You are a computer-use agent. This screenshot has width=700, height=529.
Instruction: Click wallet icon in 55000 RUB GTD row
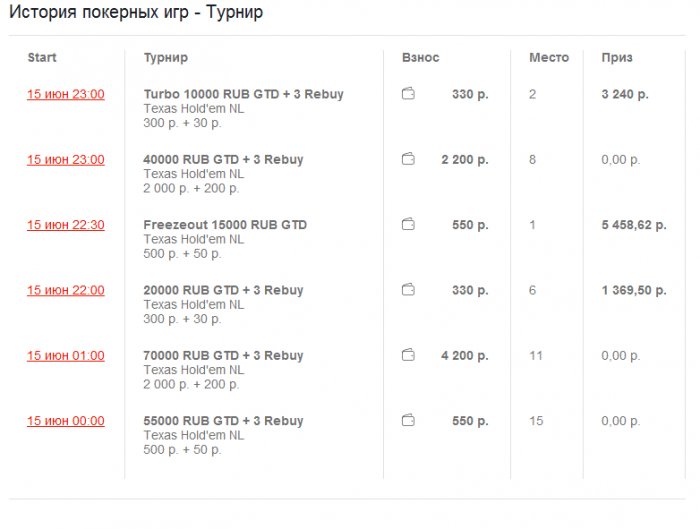tap(408, 421)
